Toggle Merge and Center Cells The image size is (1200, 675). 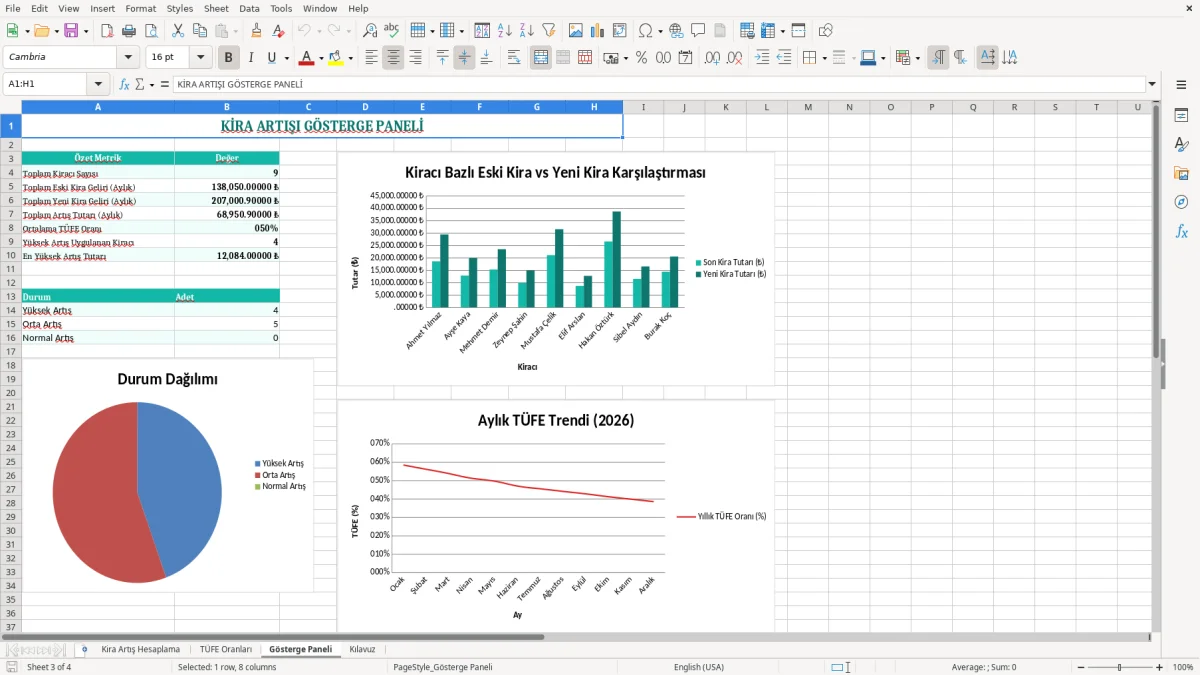point(541,58)
